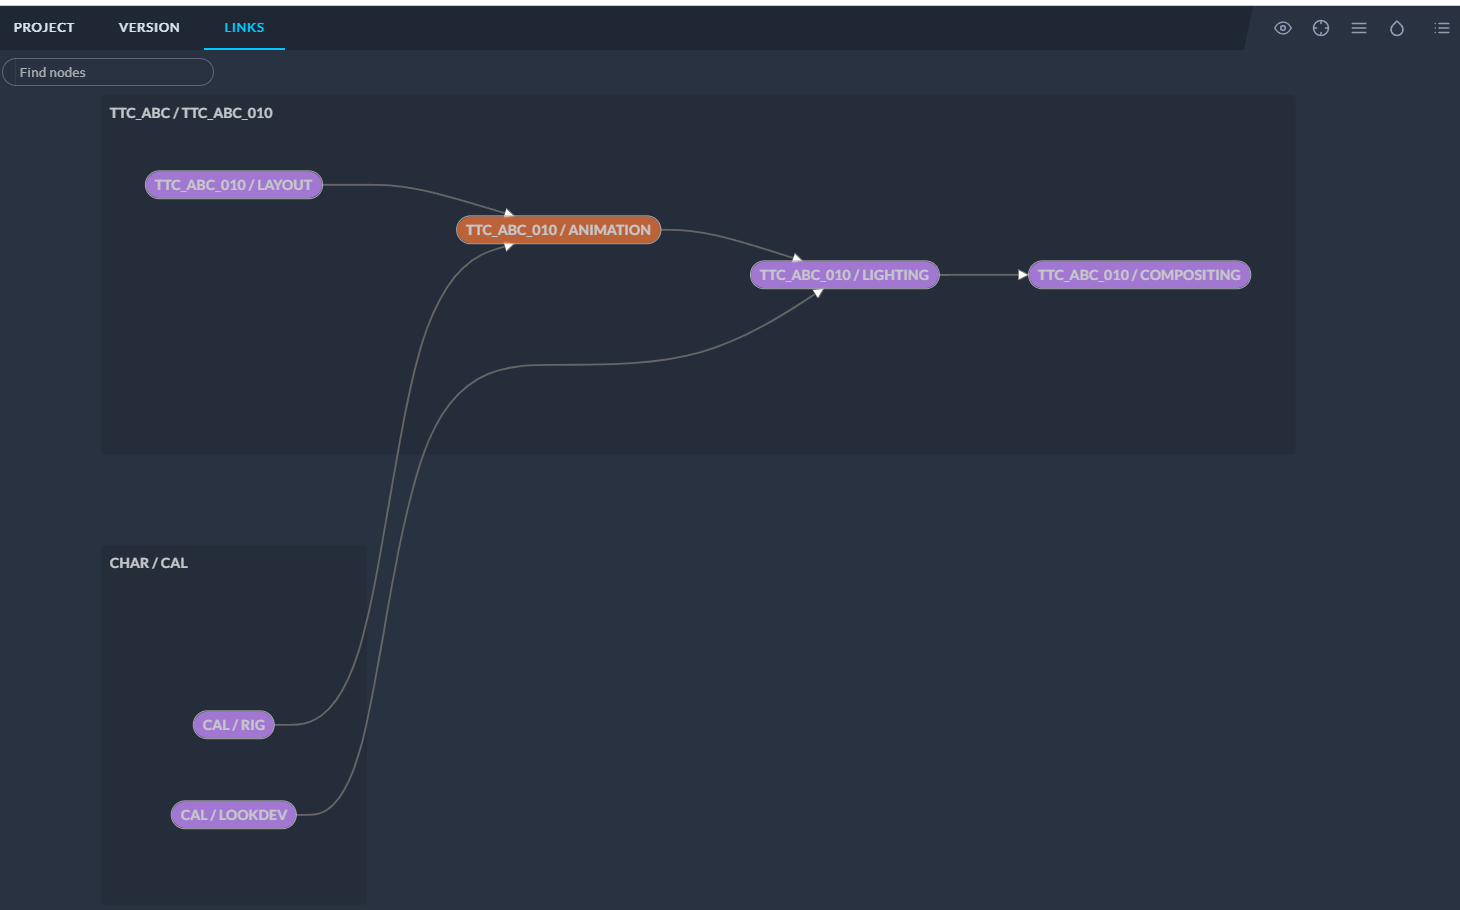Switch to the PROJECT tab

pos(44,28)
